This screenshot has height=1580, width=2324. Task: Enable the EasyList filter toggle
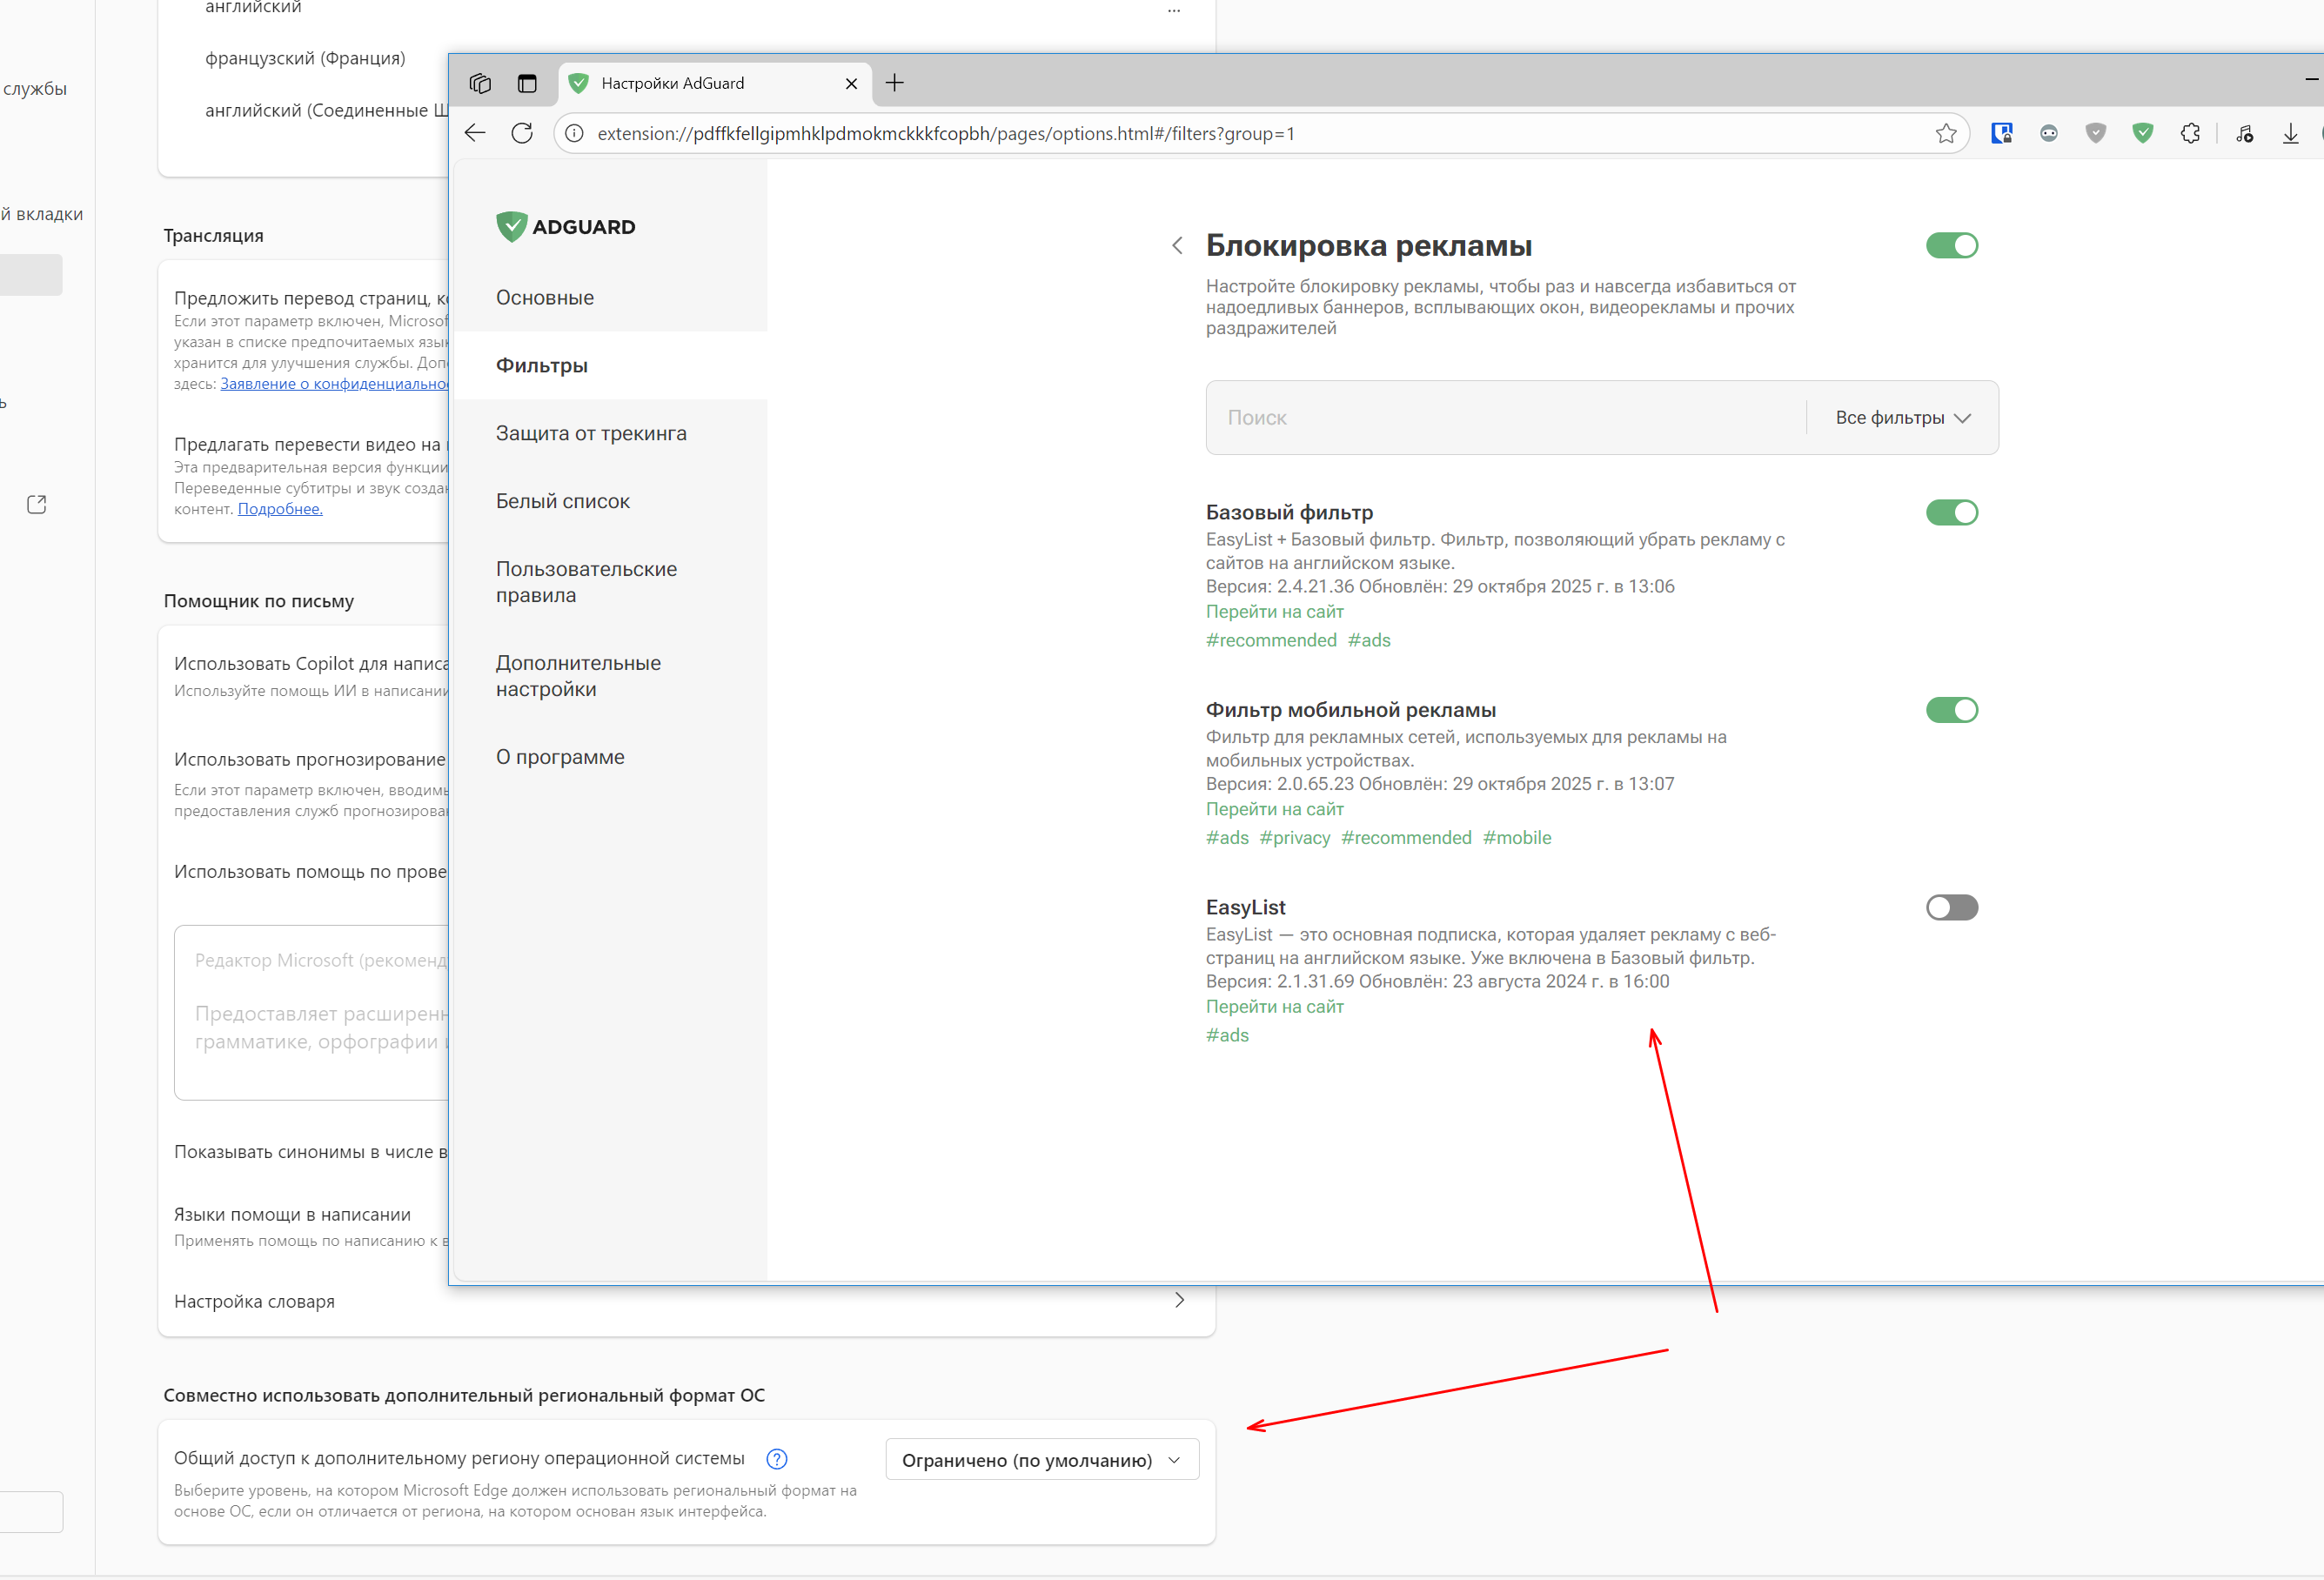[1951, 907]
